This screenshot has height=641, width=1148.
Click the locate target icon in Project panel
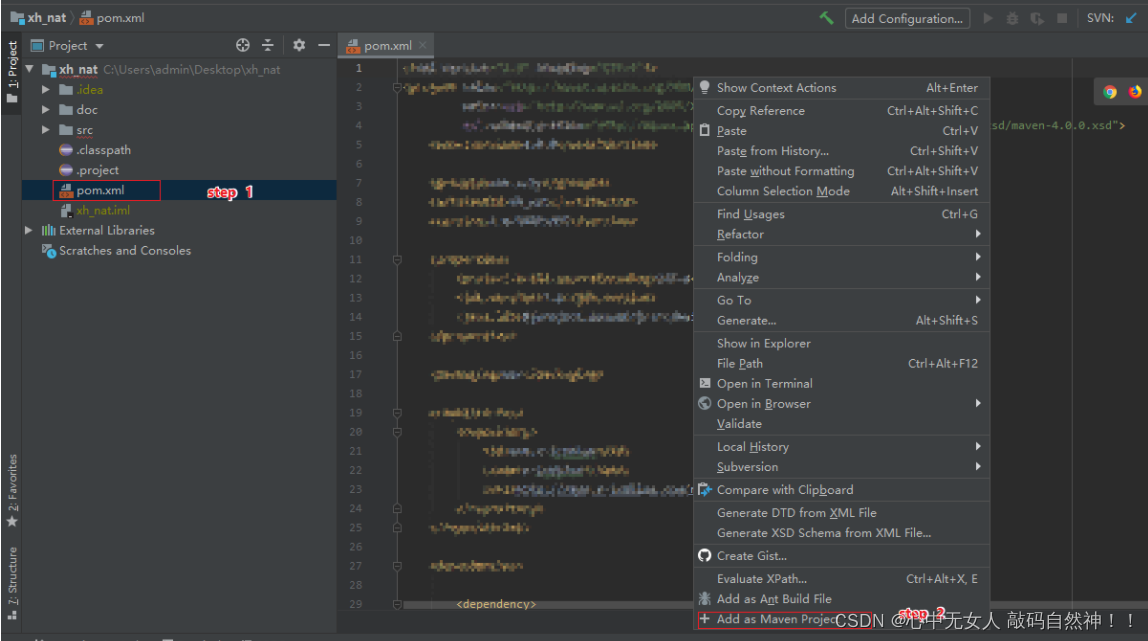pyautogui.click(x=243, y=45)
